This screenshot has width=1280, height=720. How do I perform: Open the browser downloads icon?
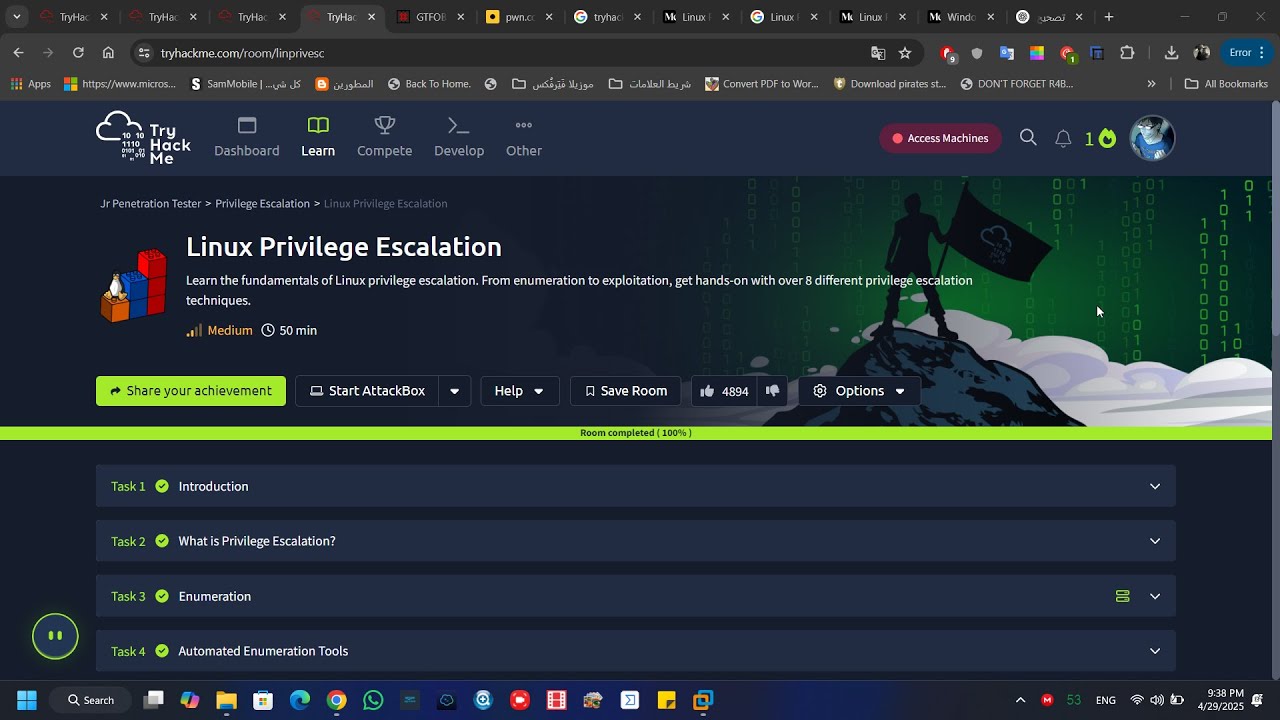point(1171,53)
